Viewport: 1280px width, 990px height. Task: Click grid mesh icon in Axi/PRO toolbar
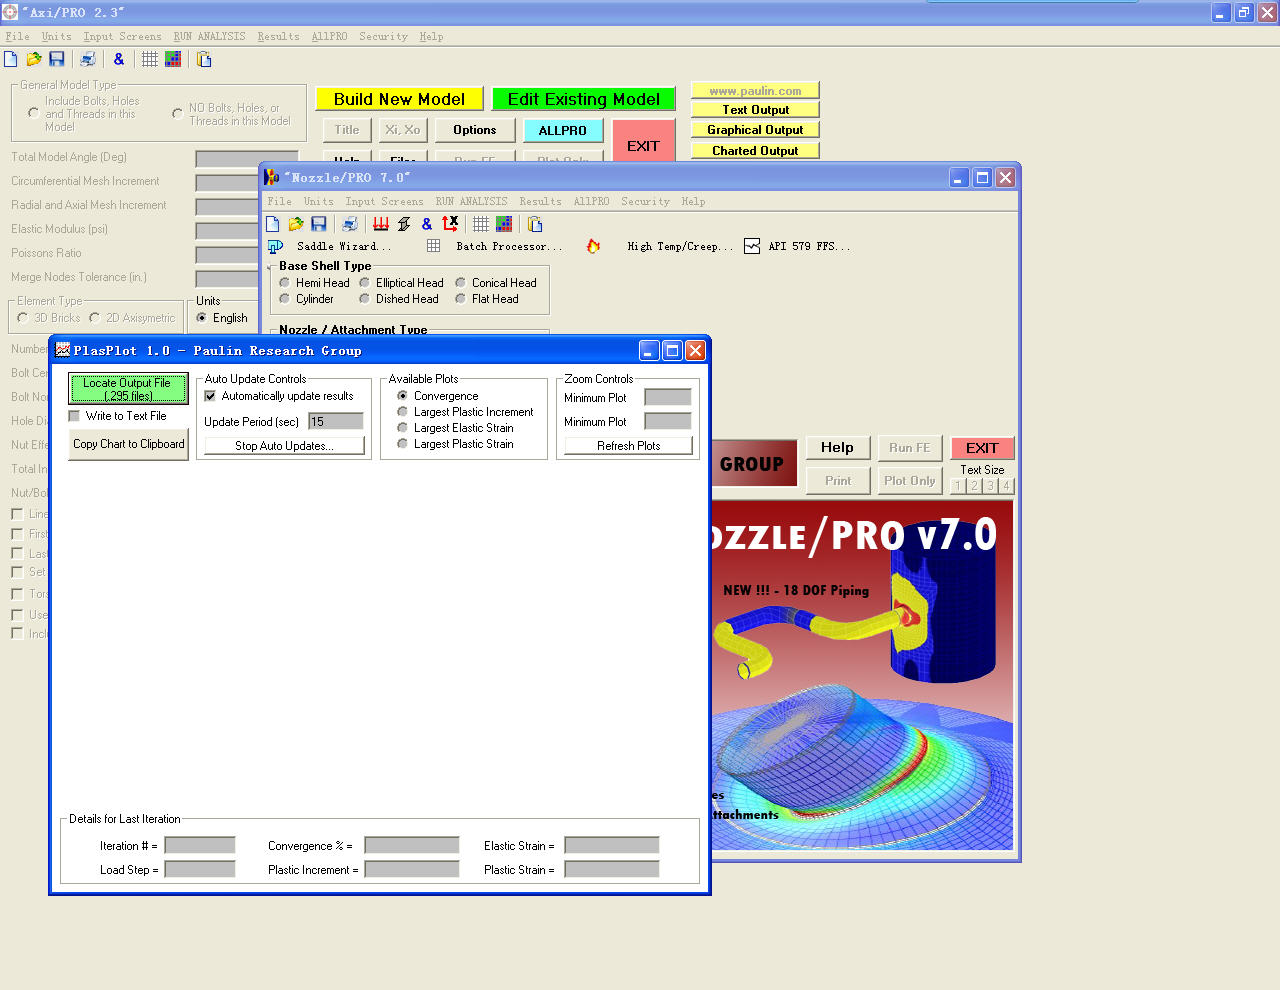[x=149, y=59]
